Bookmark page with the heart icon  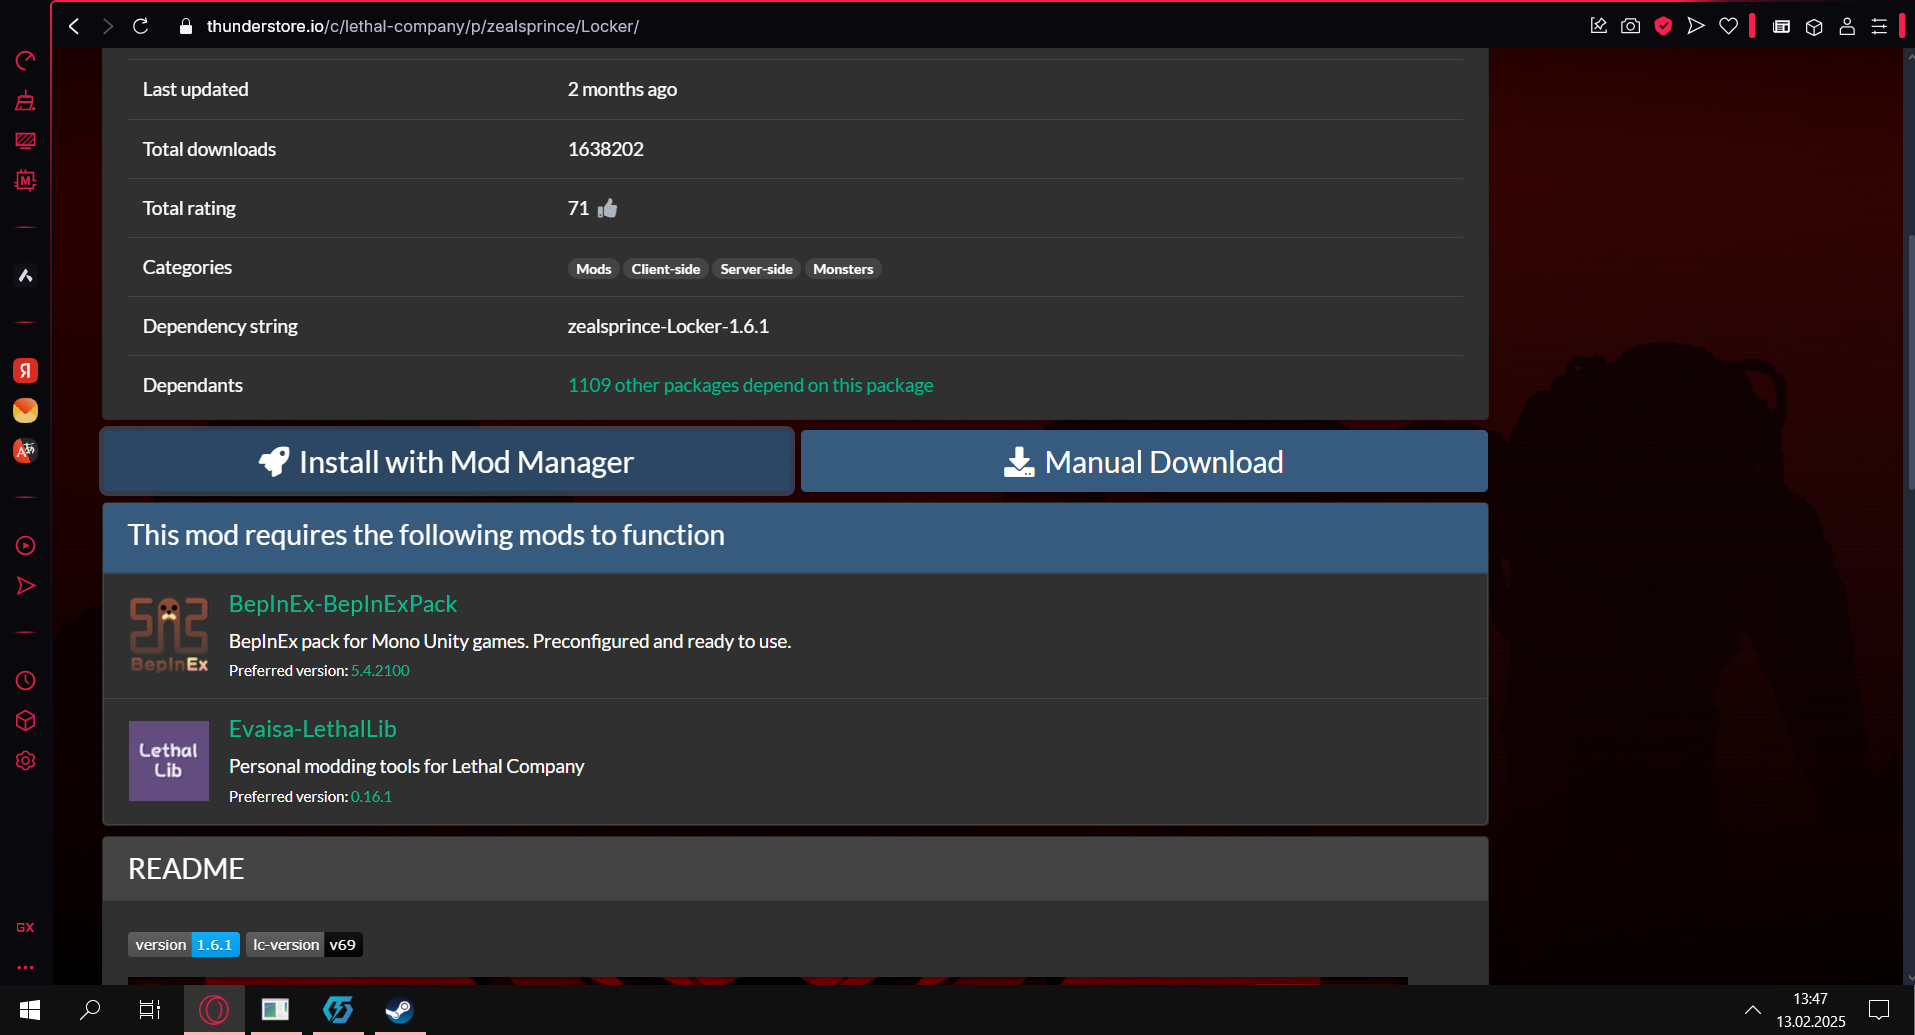tap(1729, 26)
